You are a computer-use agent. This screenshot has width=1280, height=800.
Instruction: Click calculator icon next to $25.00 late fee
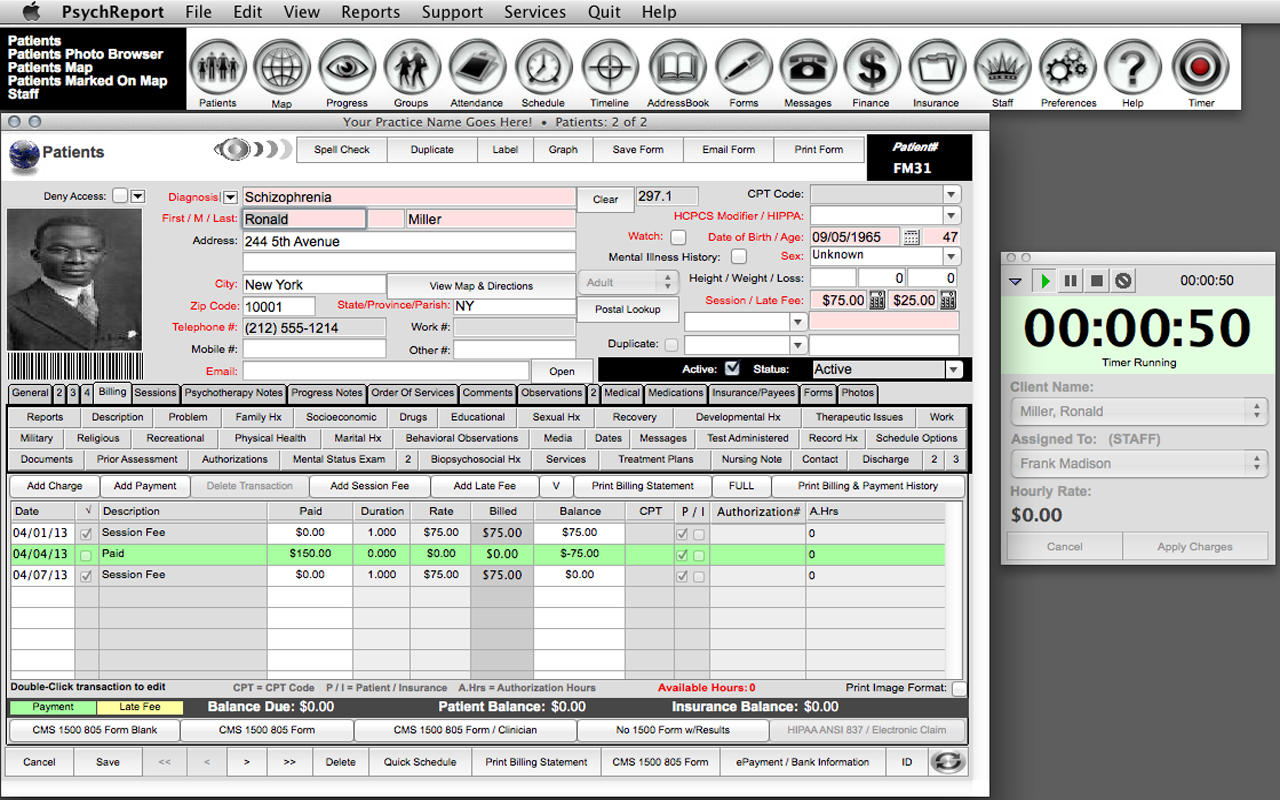[947, 300]
